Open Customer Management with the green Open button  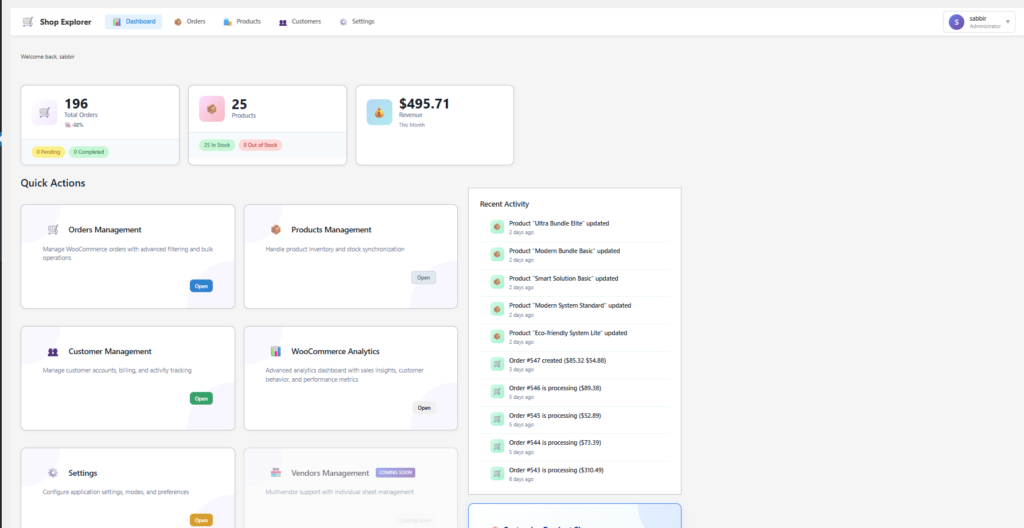pos(201,398)
